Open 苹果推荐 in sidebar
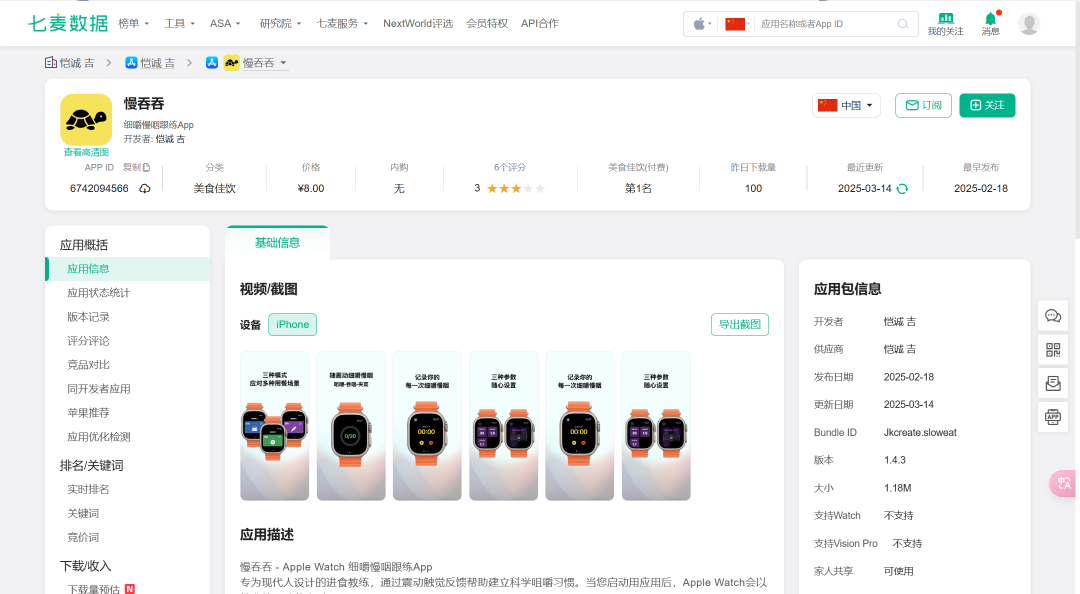Screen dimensions: 1080x594 click(88, 413)
